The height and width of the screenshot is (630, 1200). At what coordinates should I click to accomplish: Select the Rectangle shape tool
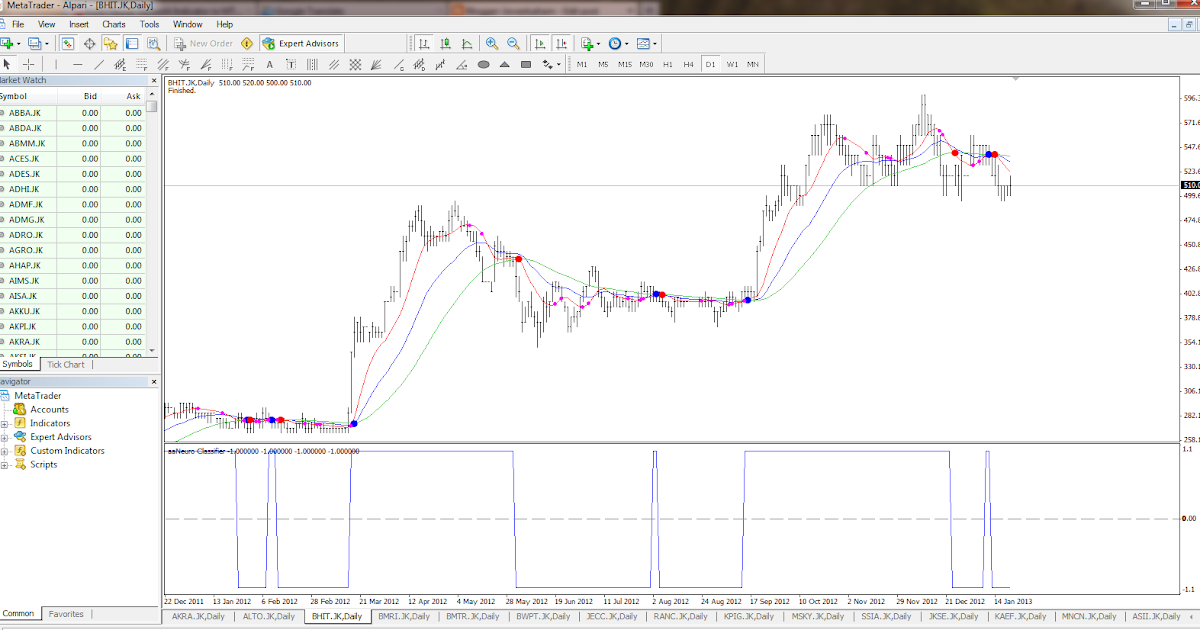tap(527, 64)
